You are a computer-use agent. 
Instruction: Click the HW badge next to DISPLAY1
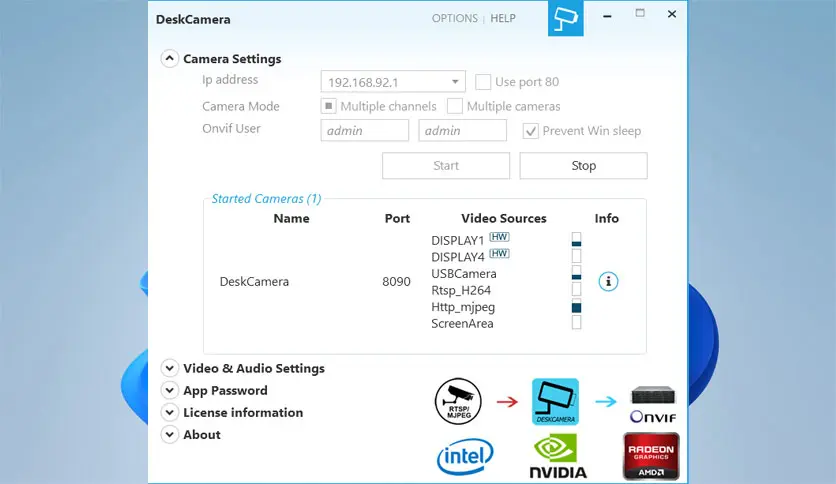click(x=500, y=237)
